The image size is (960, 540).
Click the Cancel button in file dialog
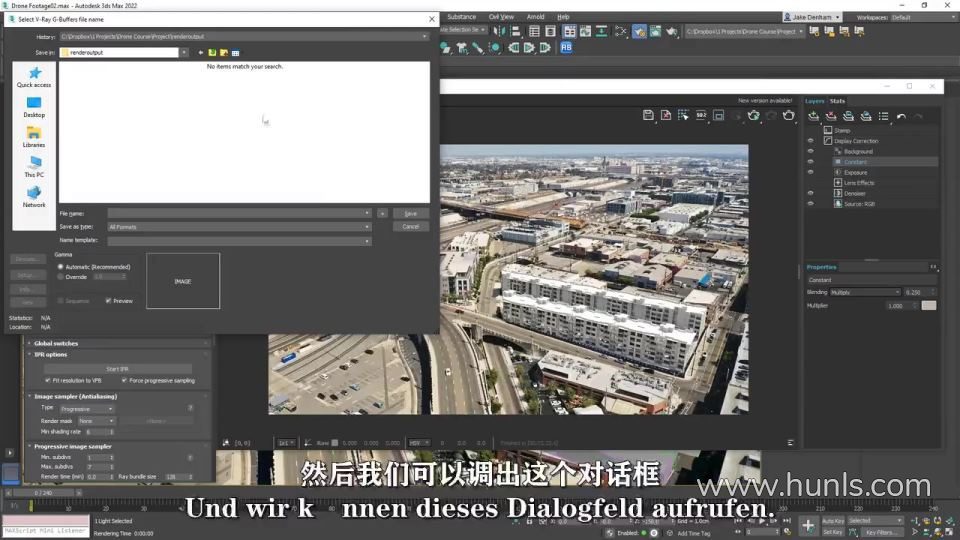click(x=410, y=227)
